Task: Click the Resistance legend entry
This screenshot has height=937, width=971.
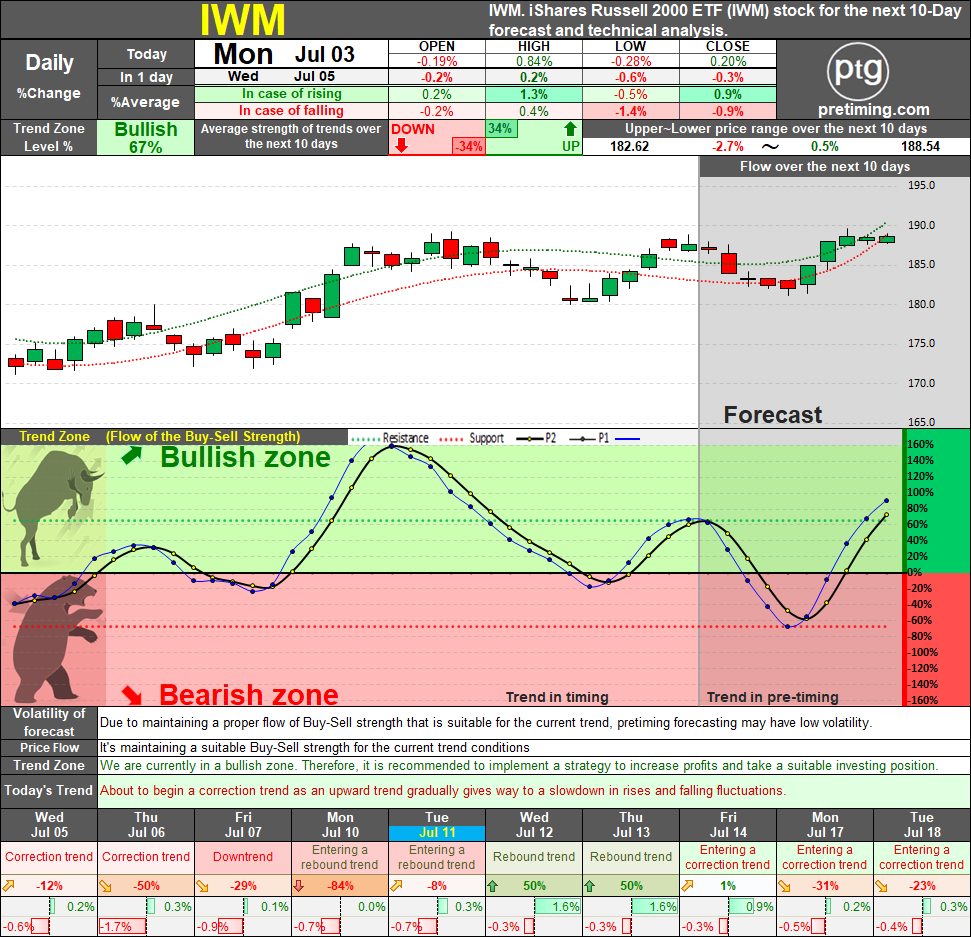Action: 390,438
